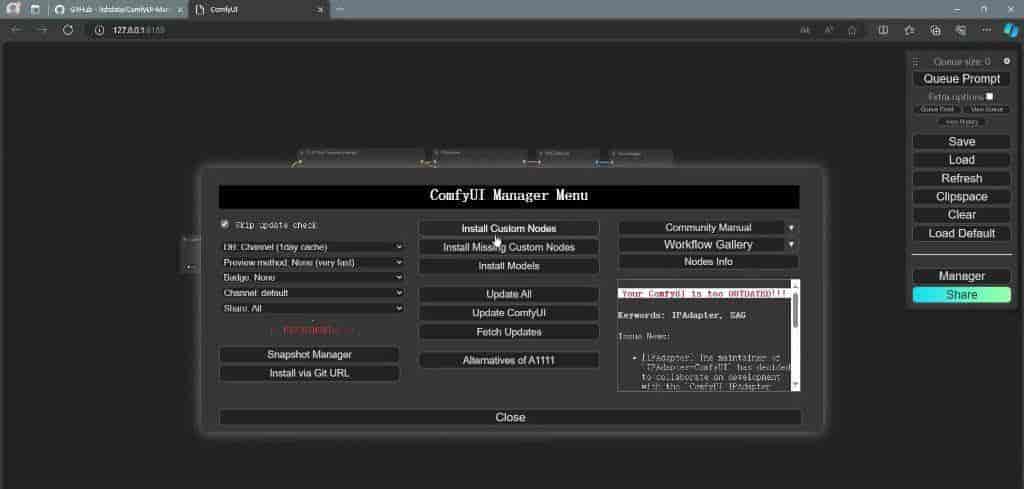
Task: Open ComfyUI settings gear icon
Action: coord(1006,61)
